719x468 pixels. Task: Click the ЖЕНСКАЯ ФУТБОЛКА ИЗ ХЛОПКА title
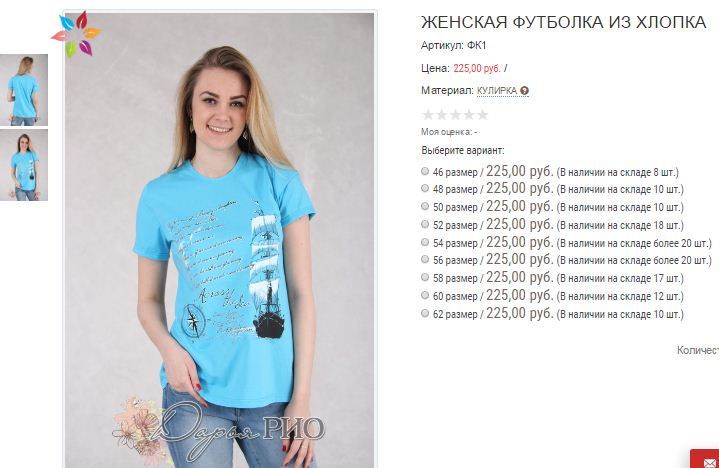564,22
